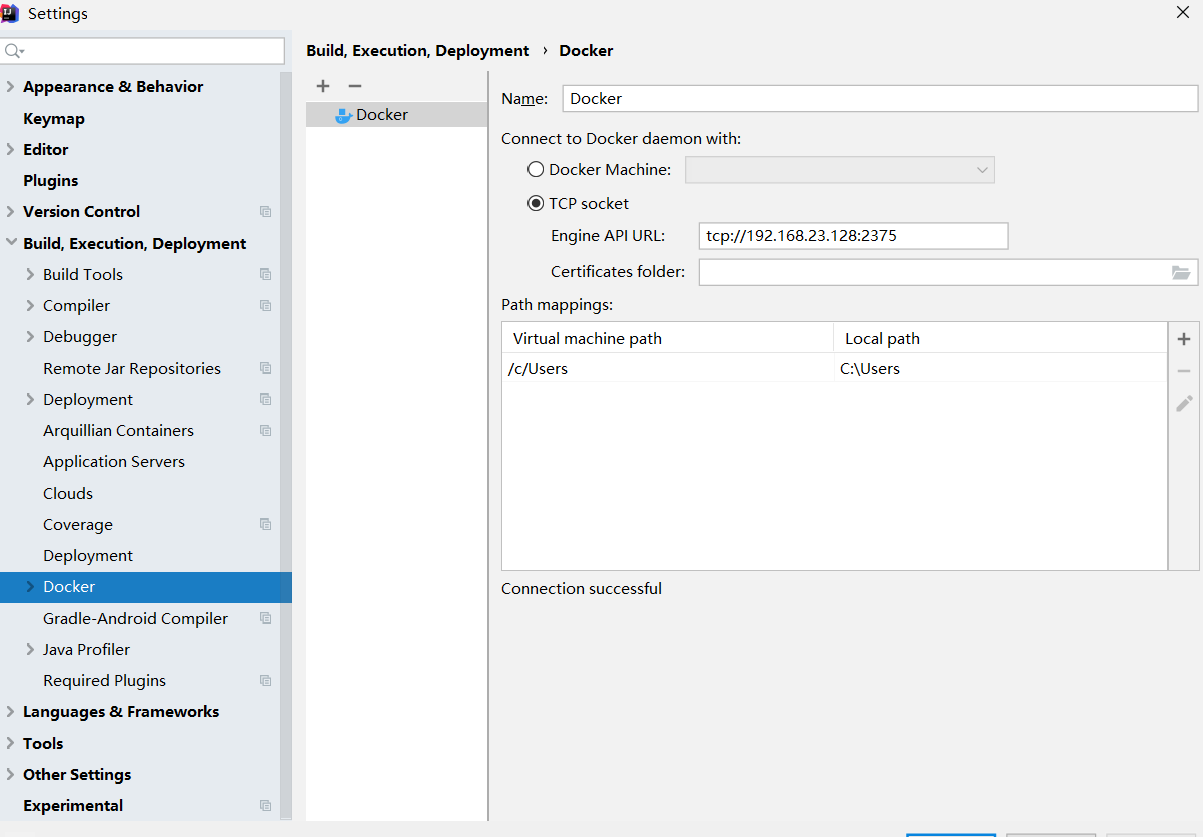
Task: Browse for Certificates folder with folder icon
Action: click(1181, 272)
